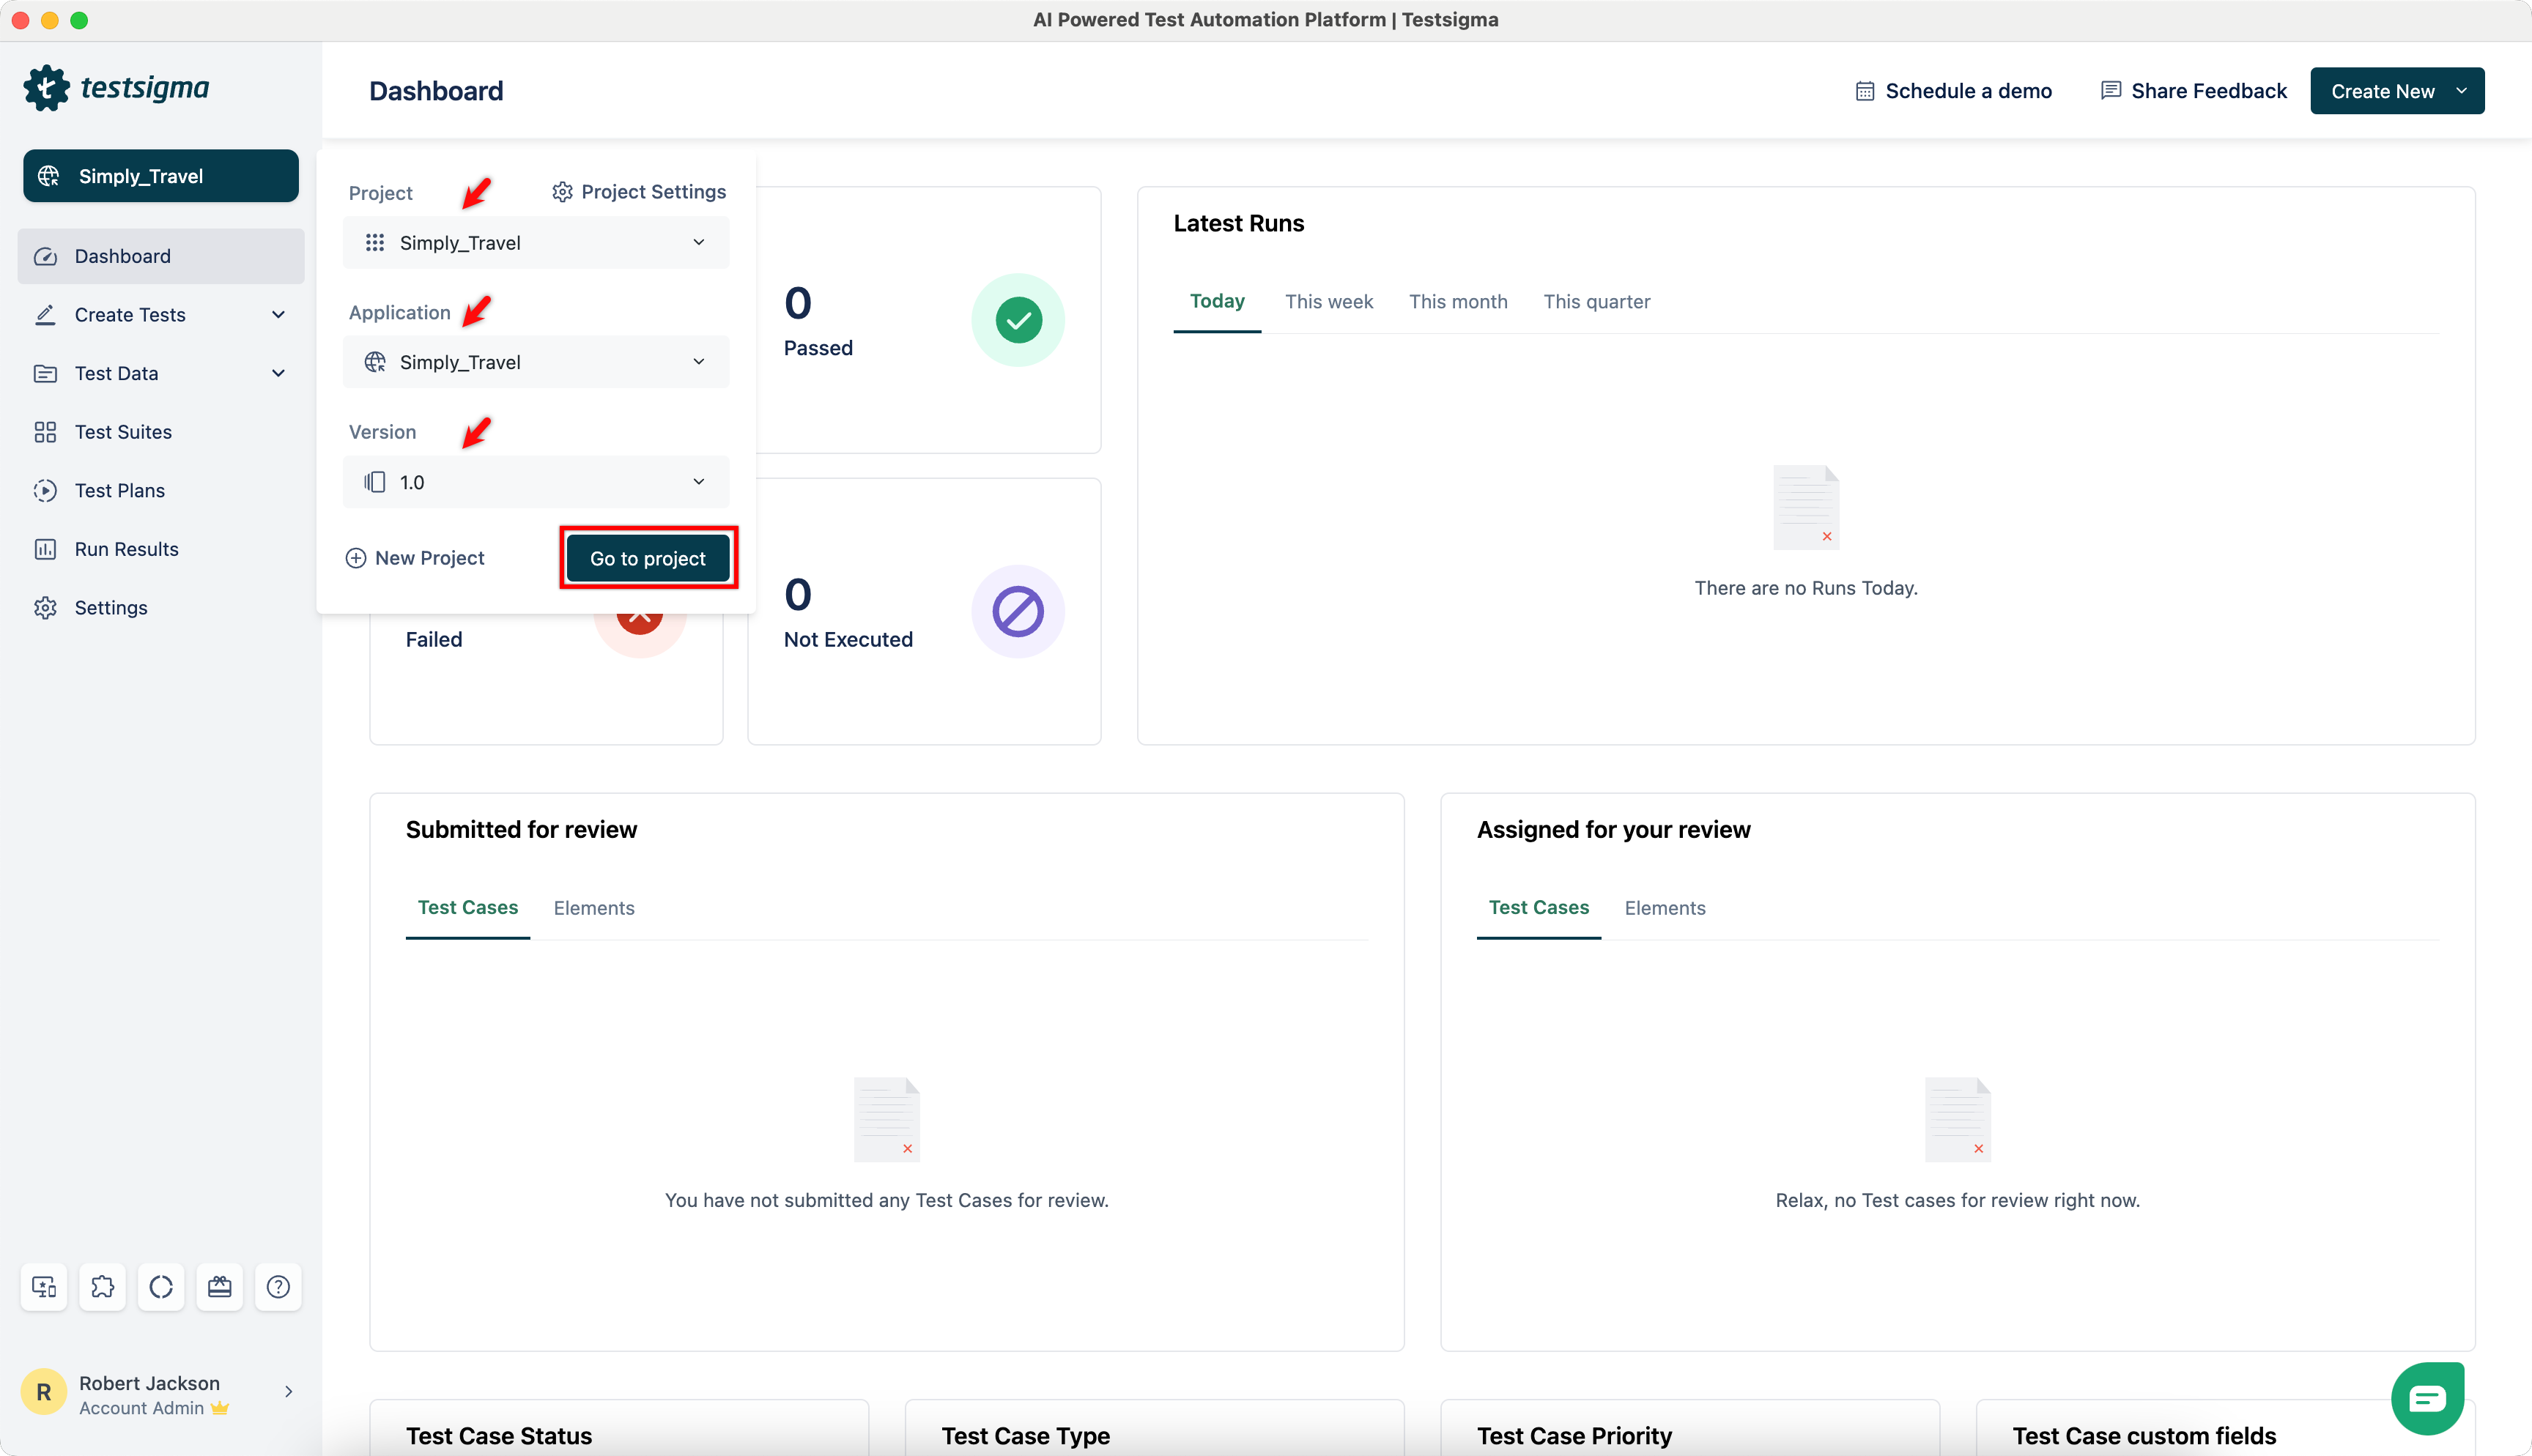Viewport: 2532px width, 1456px height.
Task: Click the Dashboard page heading
Action: [x=436, y=91]
